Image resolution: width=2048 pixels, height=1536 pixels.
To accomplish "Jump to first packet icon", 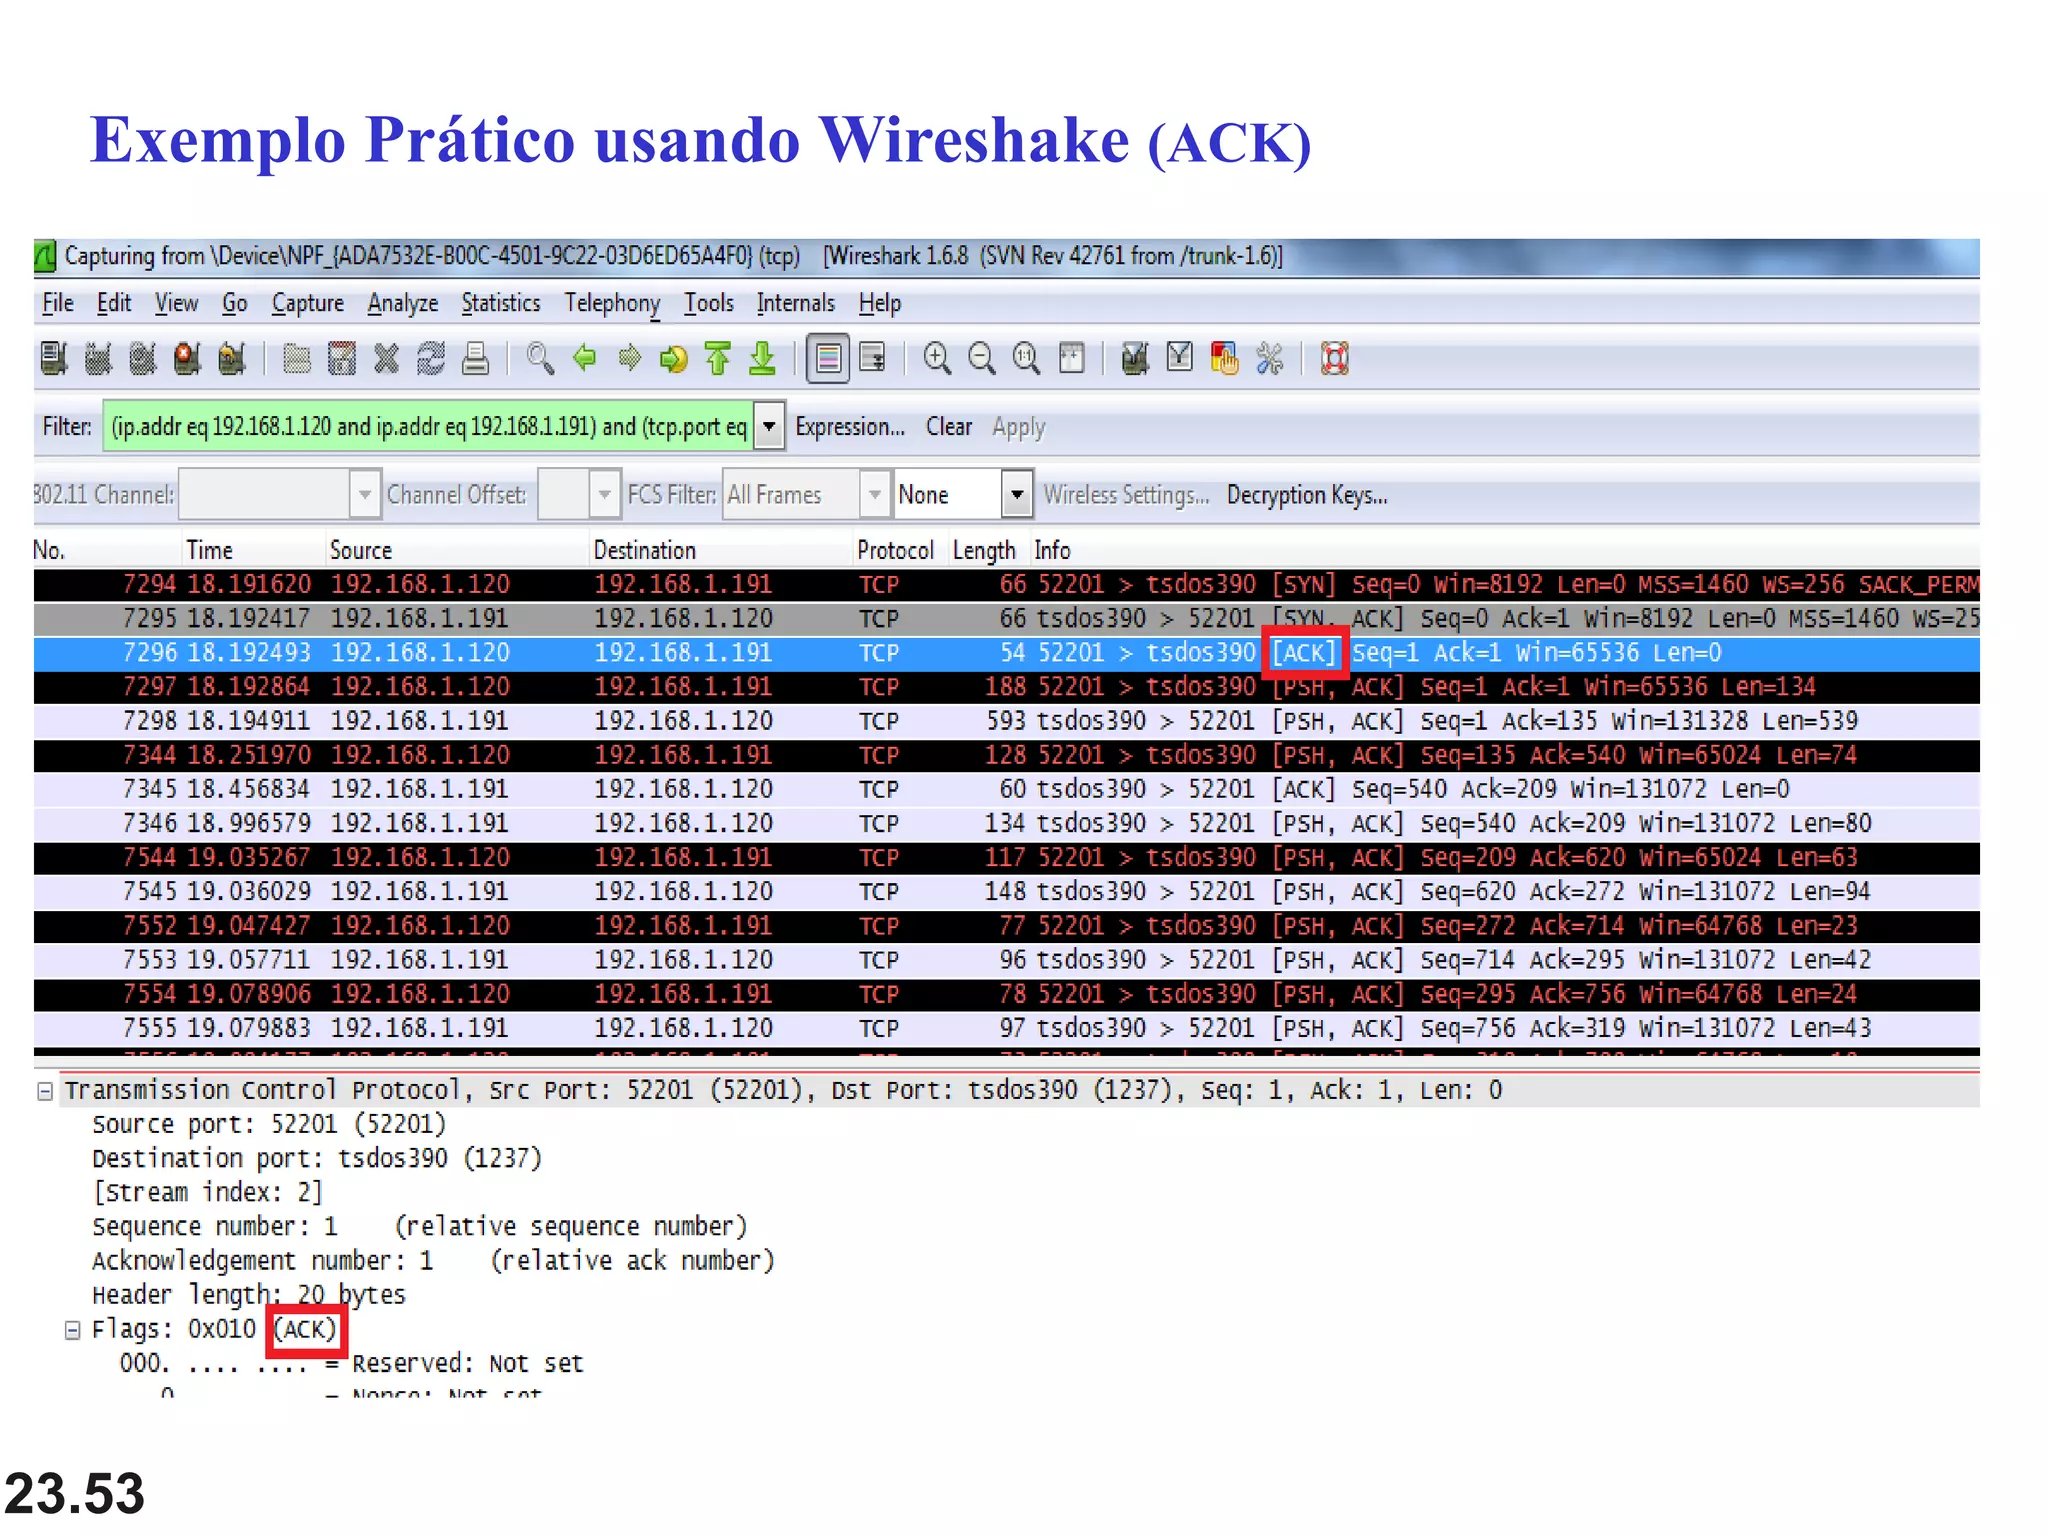I will [718, 358].
